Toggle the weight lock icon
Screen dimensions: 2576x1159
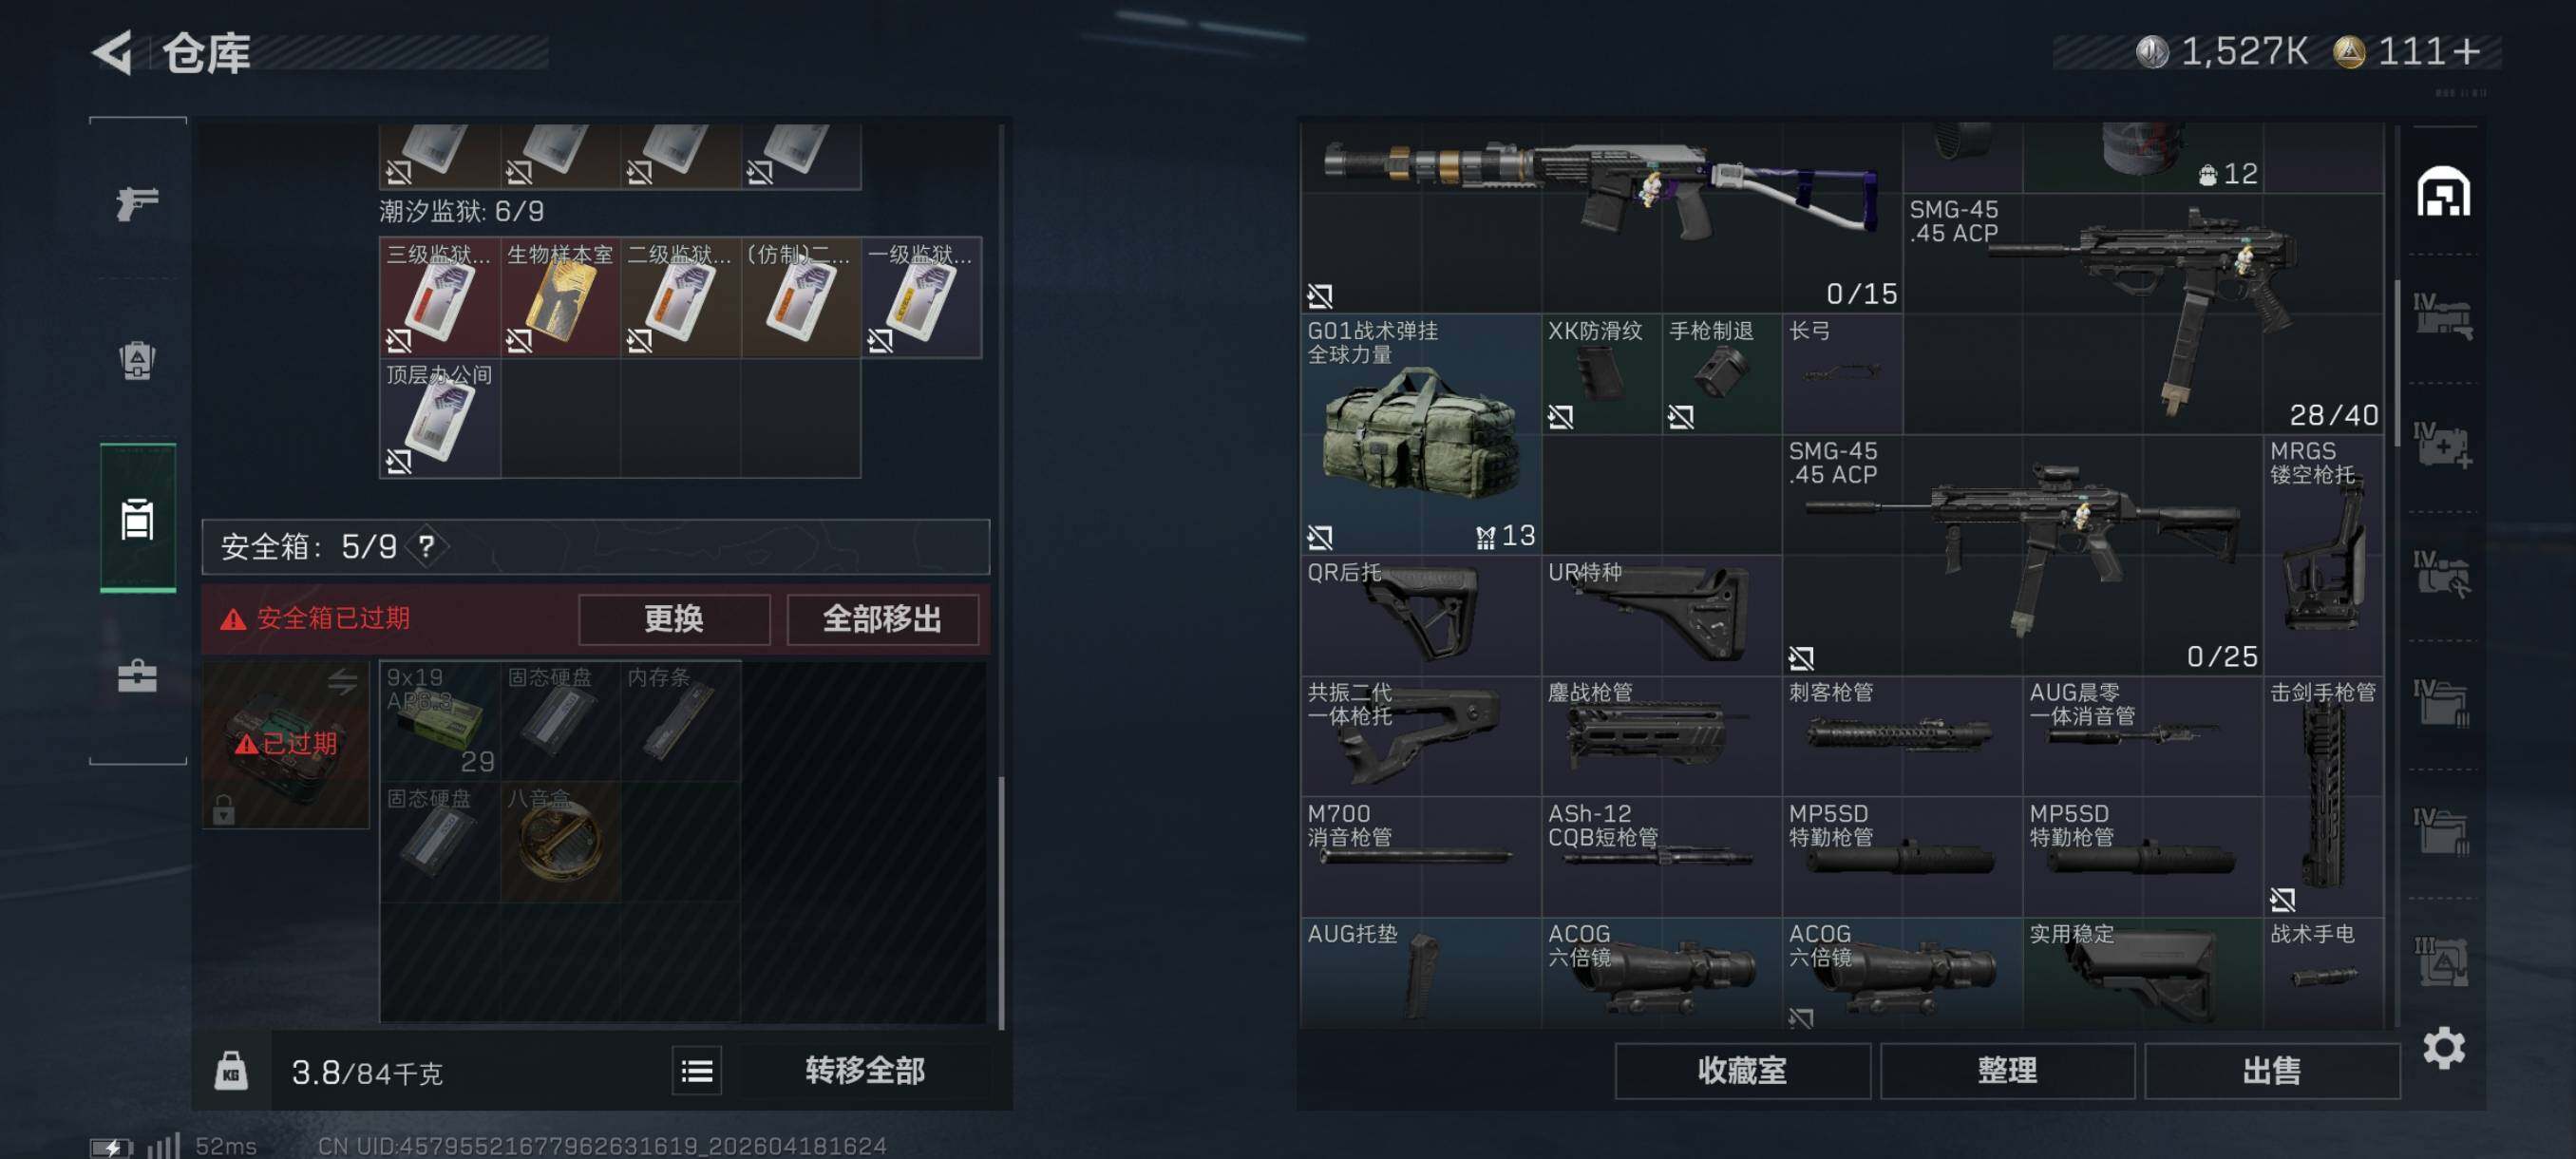pos(231,1071)
